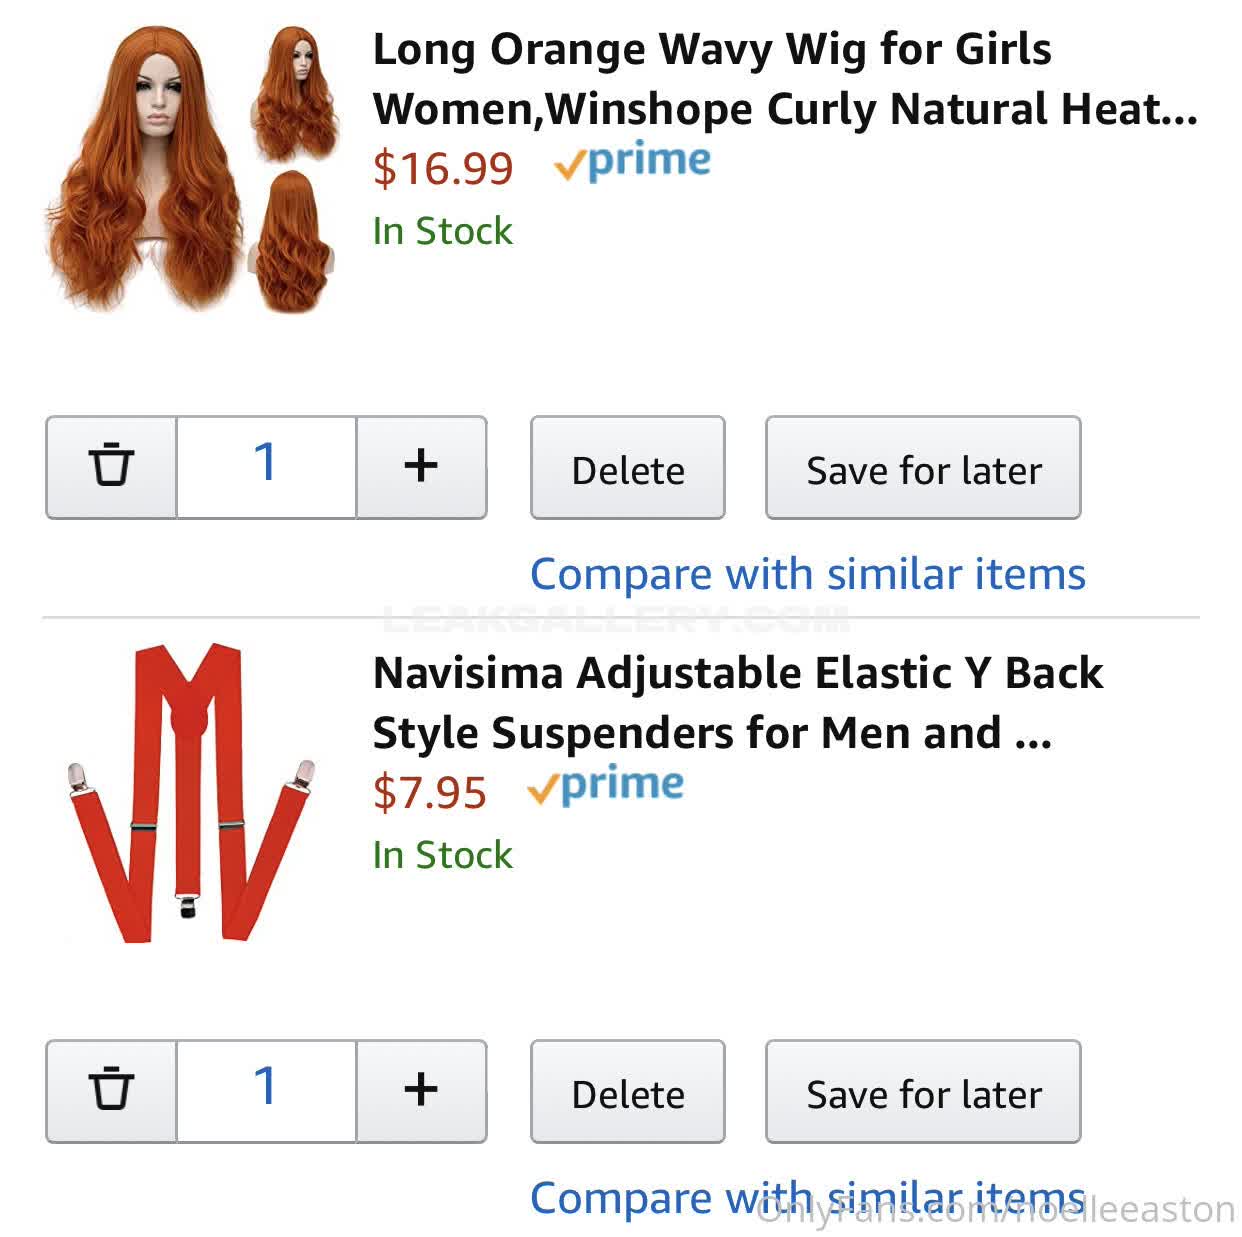Increase the suspenders quantity with plus
Image resolution: width=1242 pixels, height=1237 pixels.
(421, 1090)
